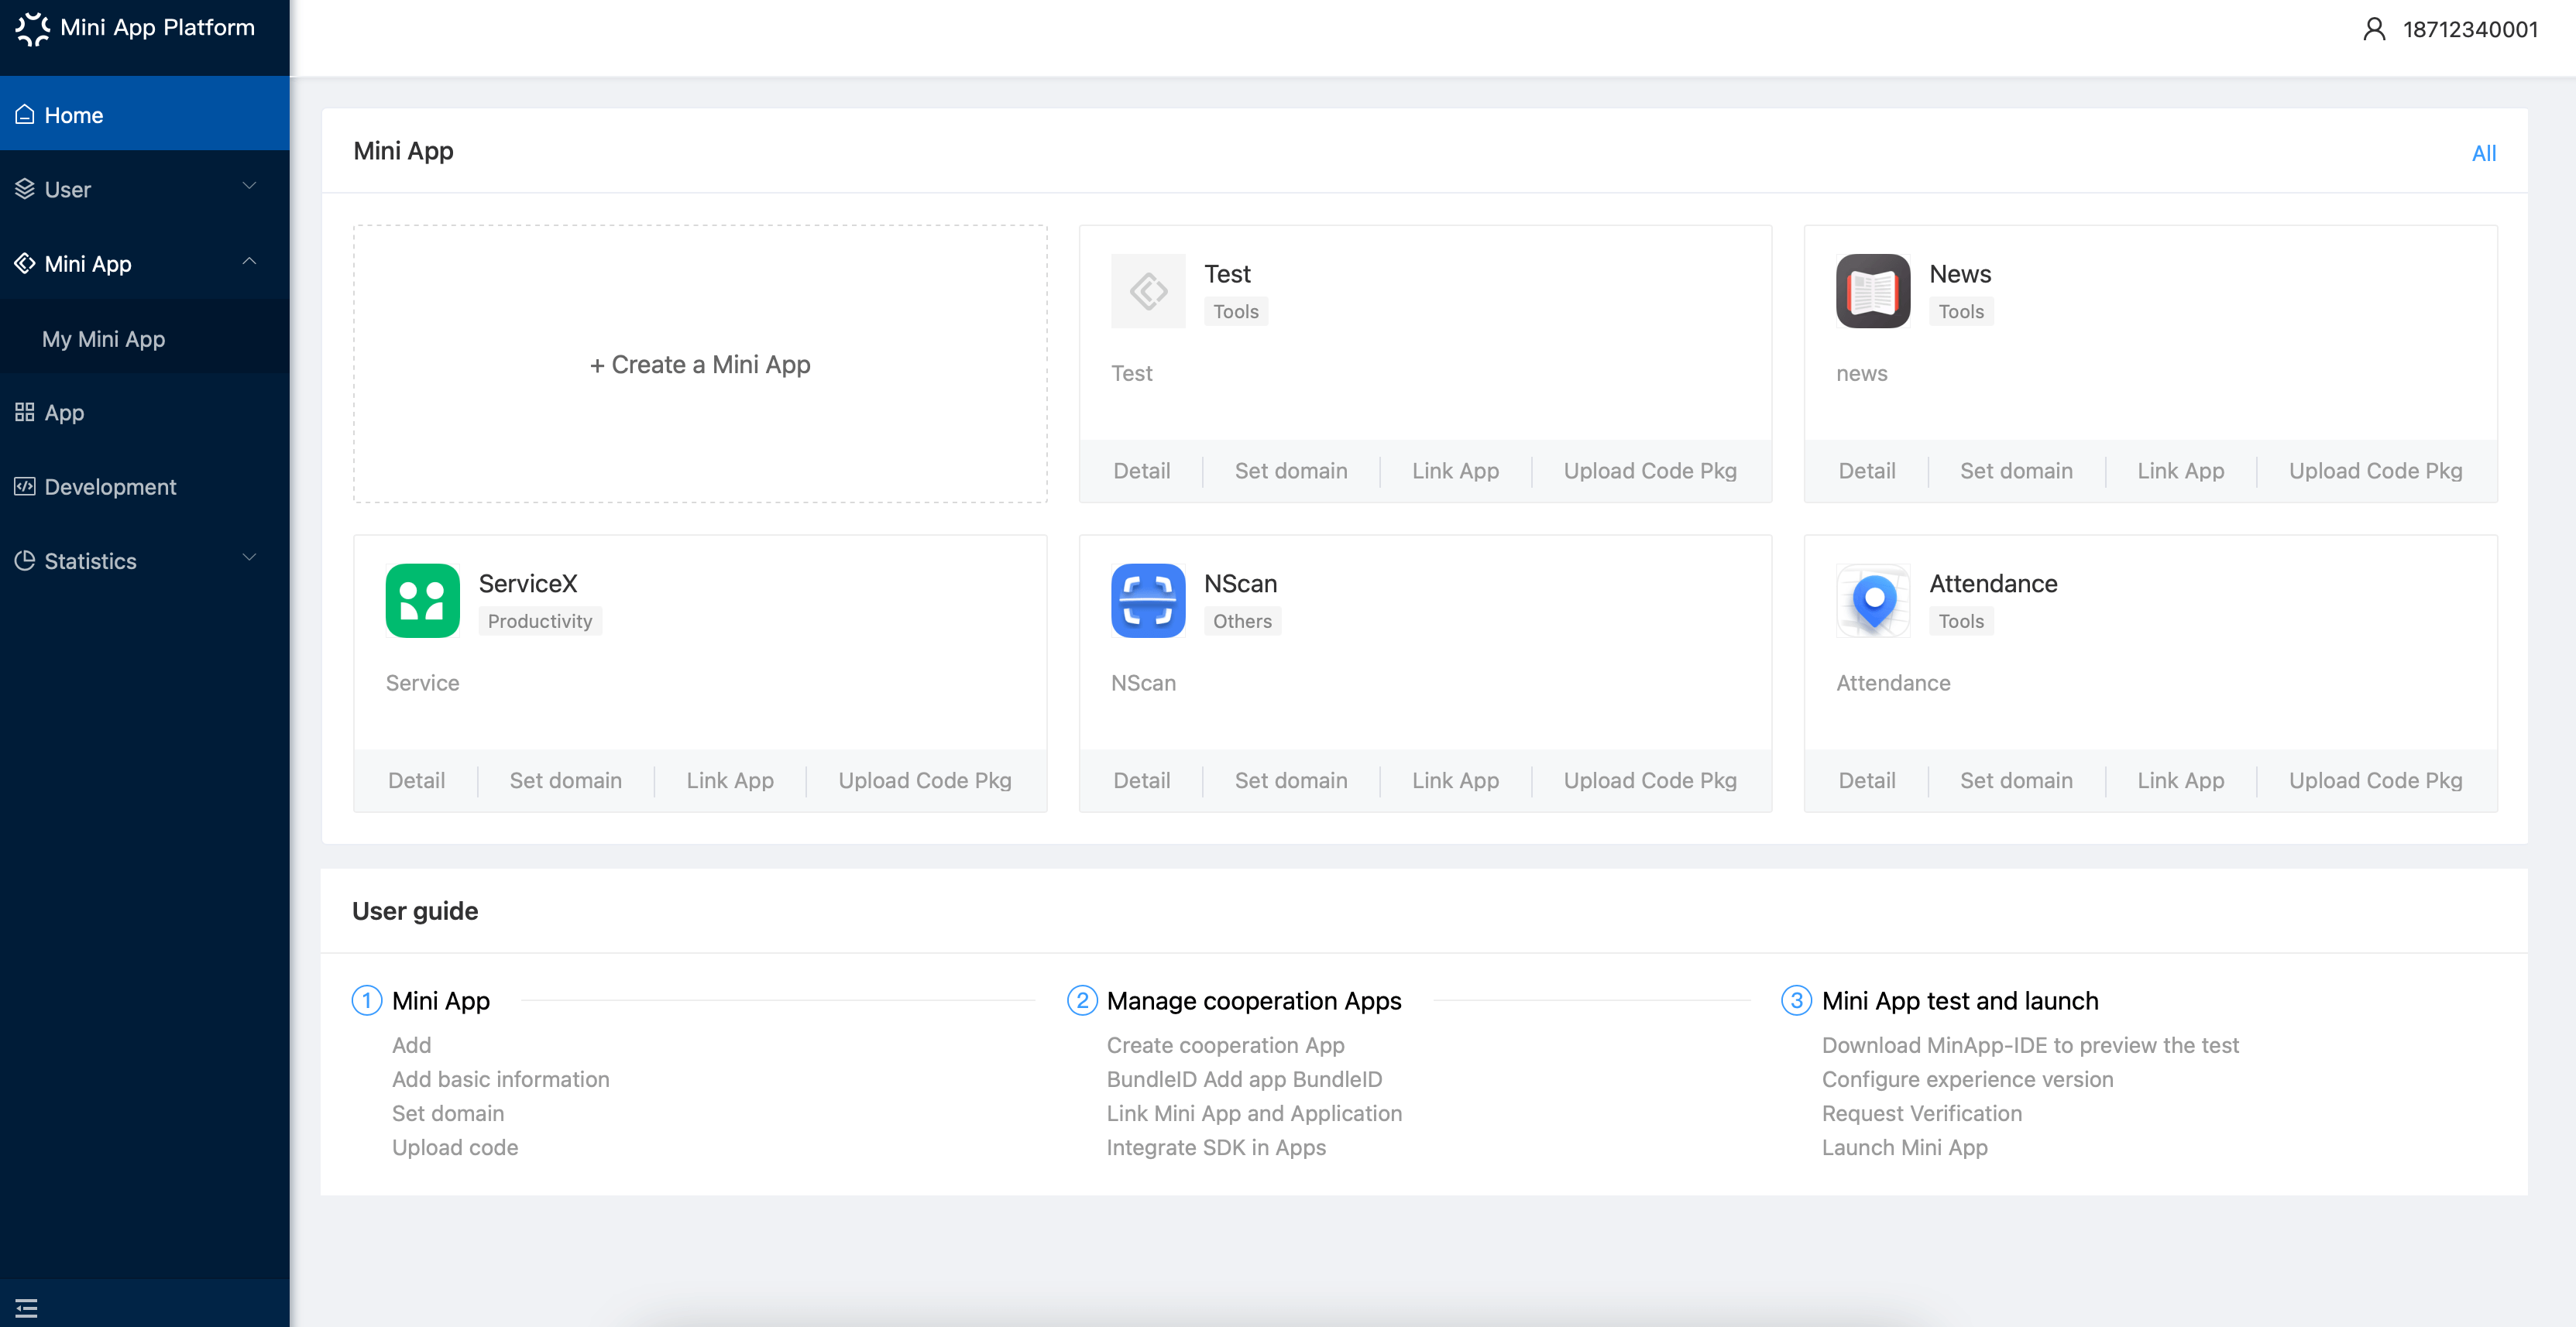
Task: Collapse the sidebar with the bottom menu icon
Action: coord(26,1308)
